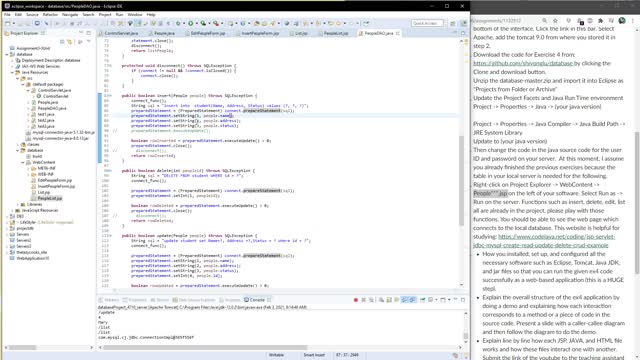Open Console dropdown arrow in Console toolbar
Screen dimensions: 640x360
coord(436,300)
